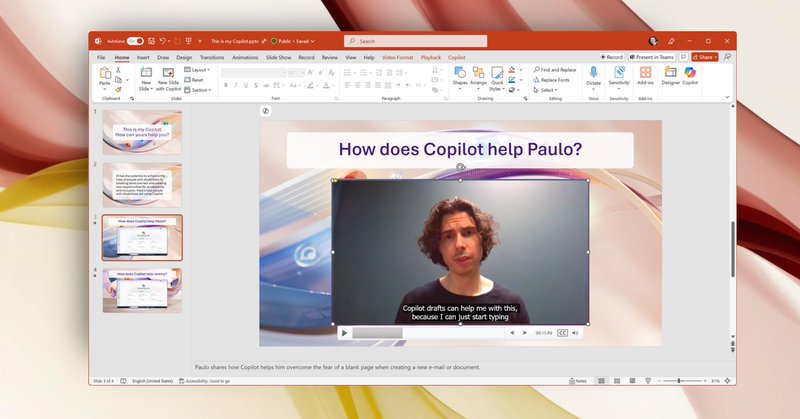Select the Format Painter brush
This screenshot has height=419, width=800.
[118, 90]
